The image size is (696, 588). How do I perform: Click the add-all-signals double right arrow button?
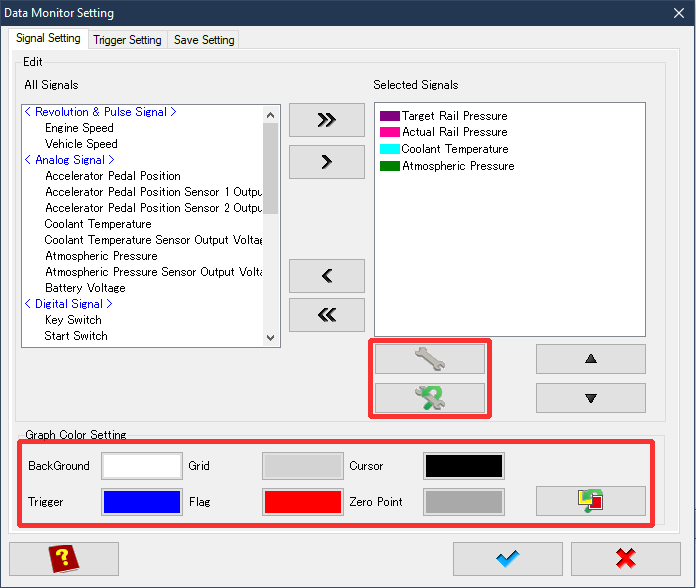coord(327,120)
